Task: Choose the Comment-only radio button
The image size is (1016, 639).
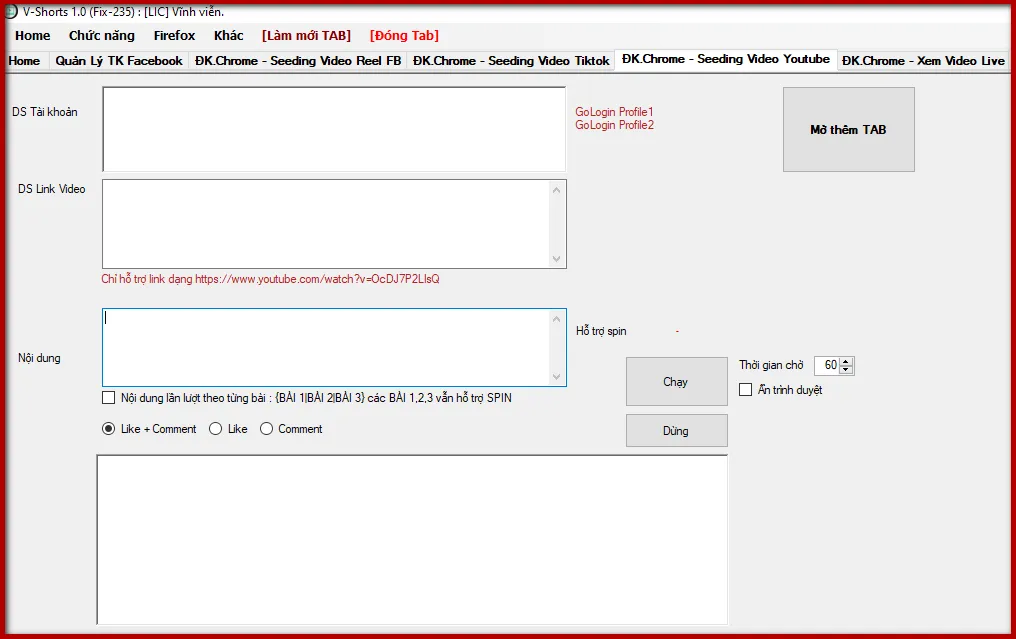Action: point(266,429)
